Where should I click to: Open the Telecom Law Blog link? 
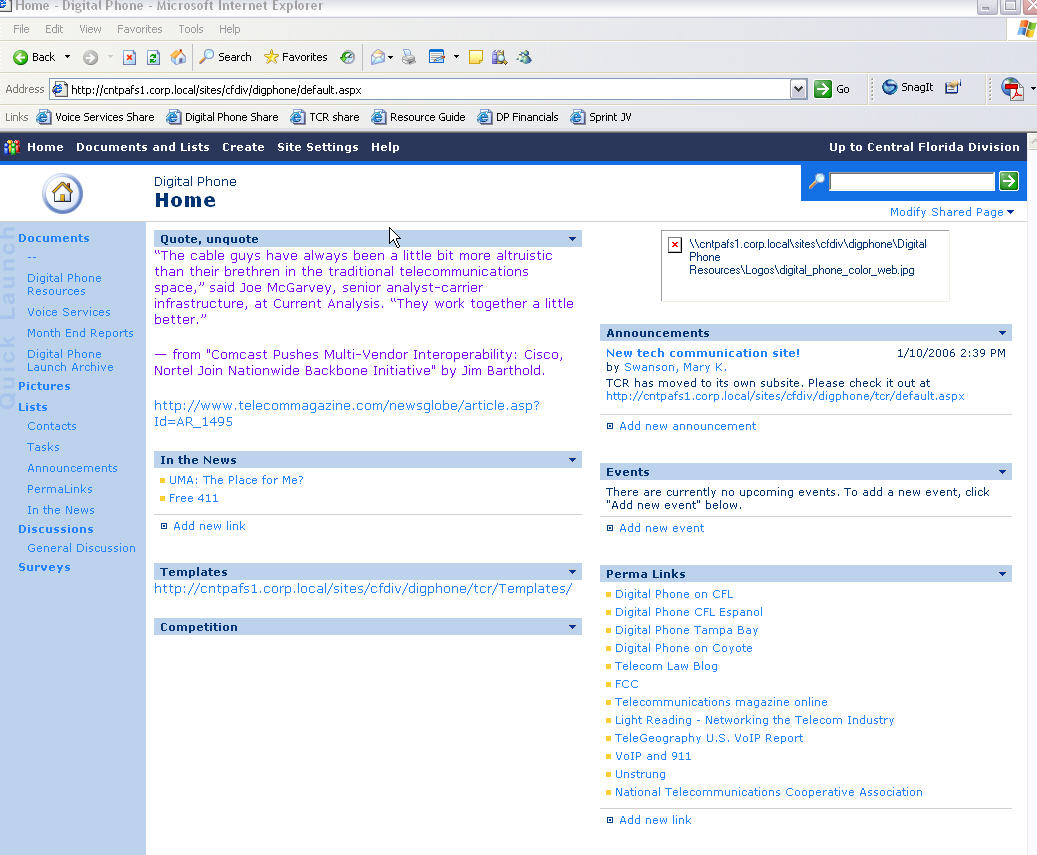[666, 666]
